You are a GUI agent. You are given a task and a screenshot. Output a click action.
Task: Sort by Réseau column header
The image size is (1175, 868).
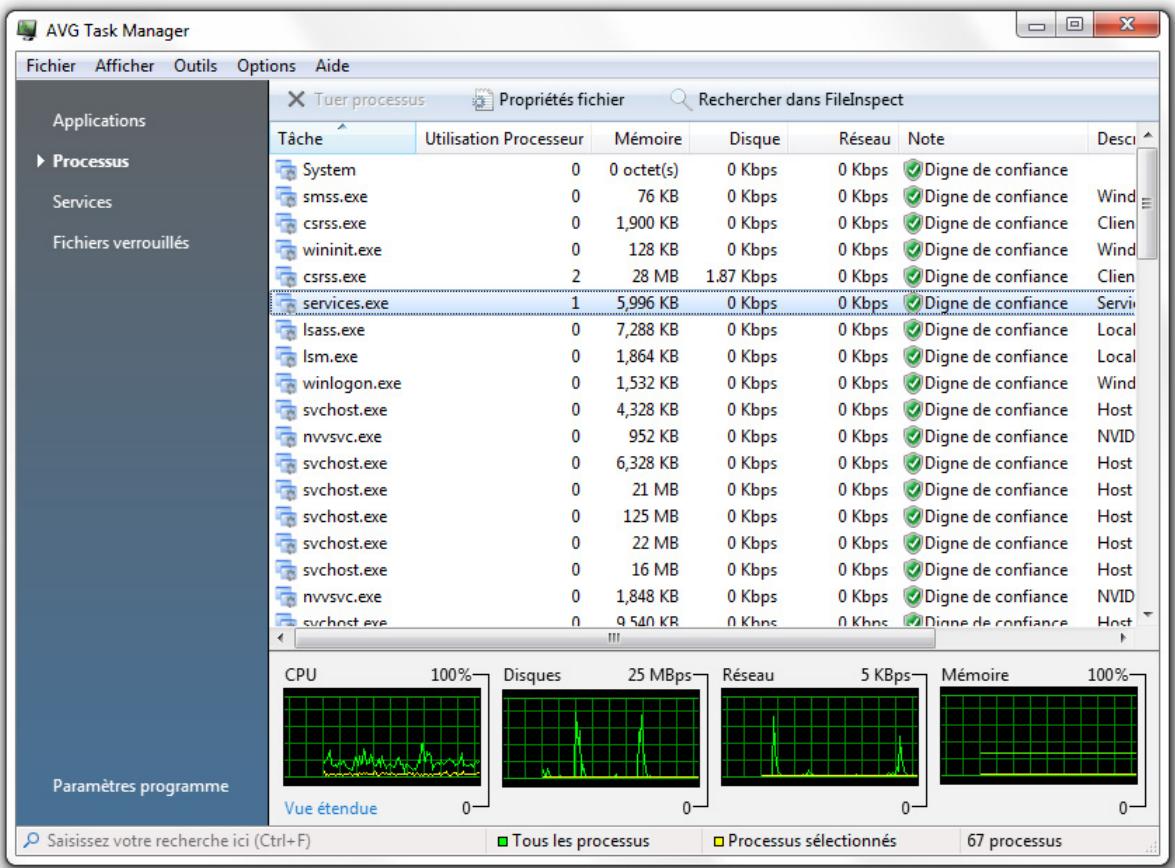(x=843, y=139)
